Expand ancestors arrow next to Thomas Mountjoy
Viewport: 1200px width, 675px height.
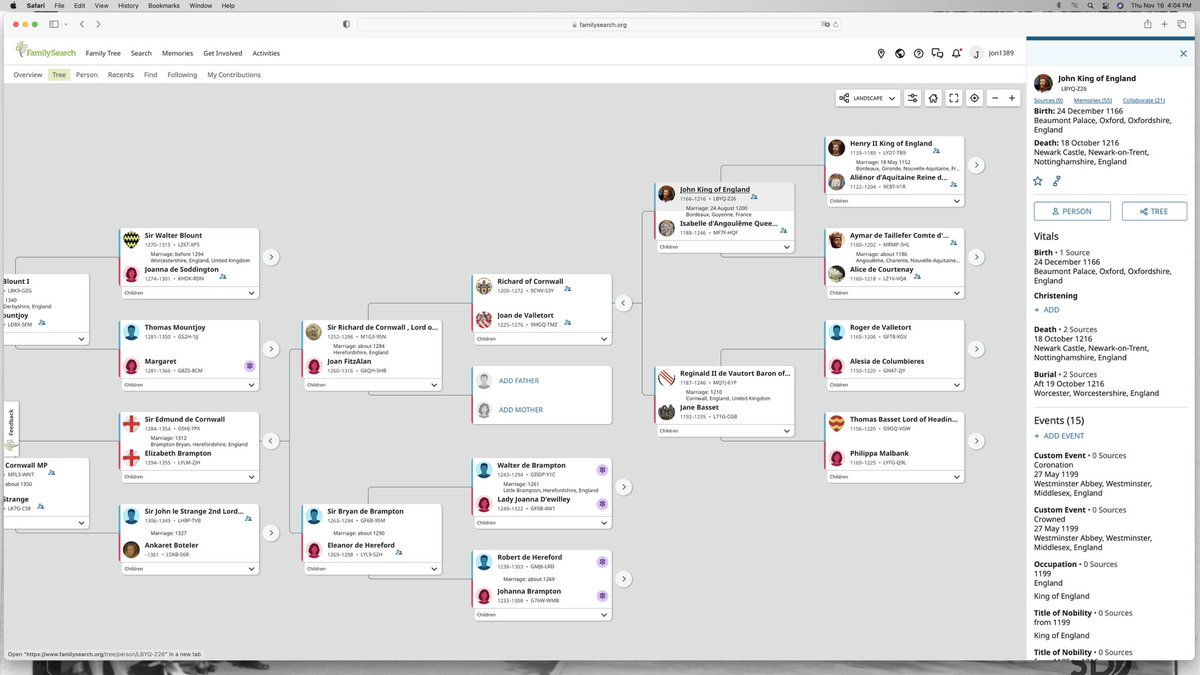pos(270,349)
